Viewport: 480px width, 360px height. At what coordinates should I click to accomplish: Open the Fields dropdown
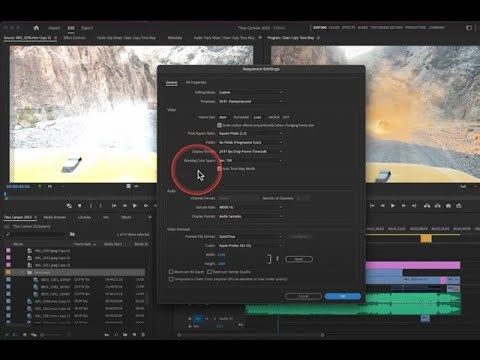coord(250,142)
